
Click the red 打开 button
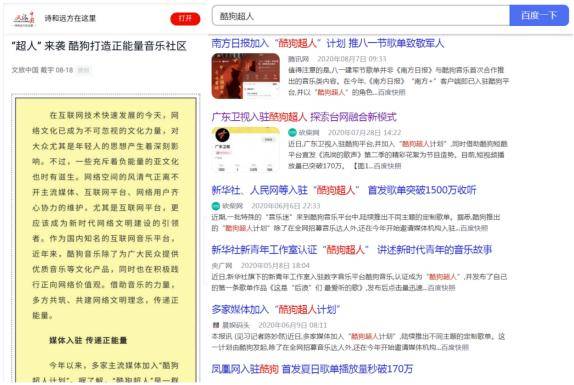pos(185,18)
